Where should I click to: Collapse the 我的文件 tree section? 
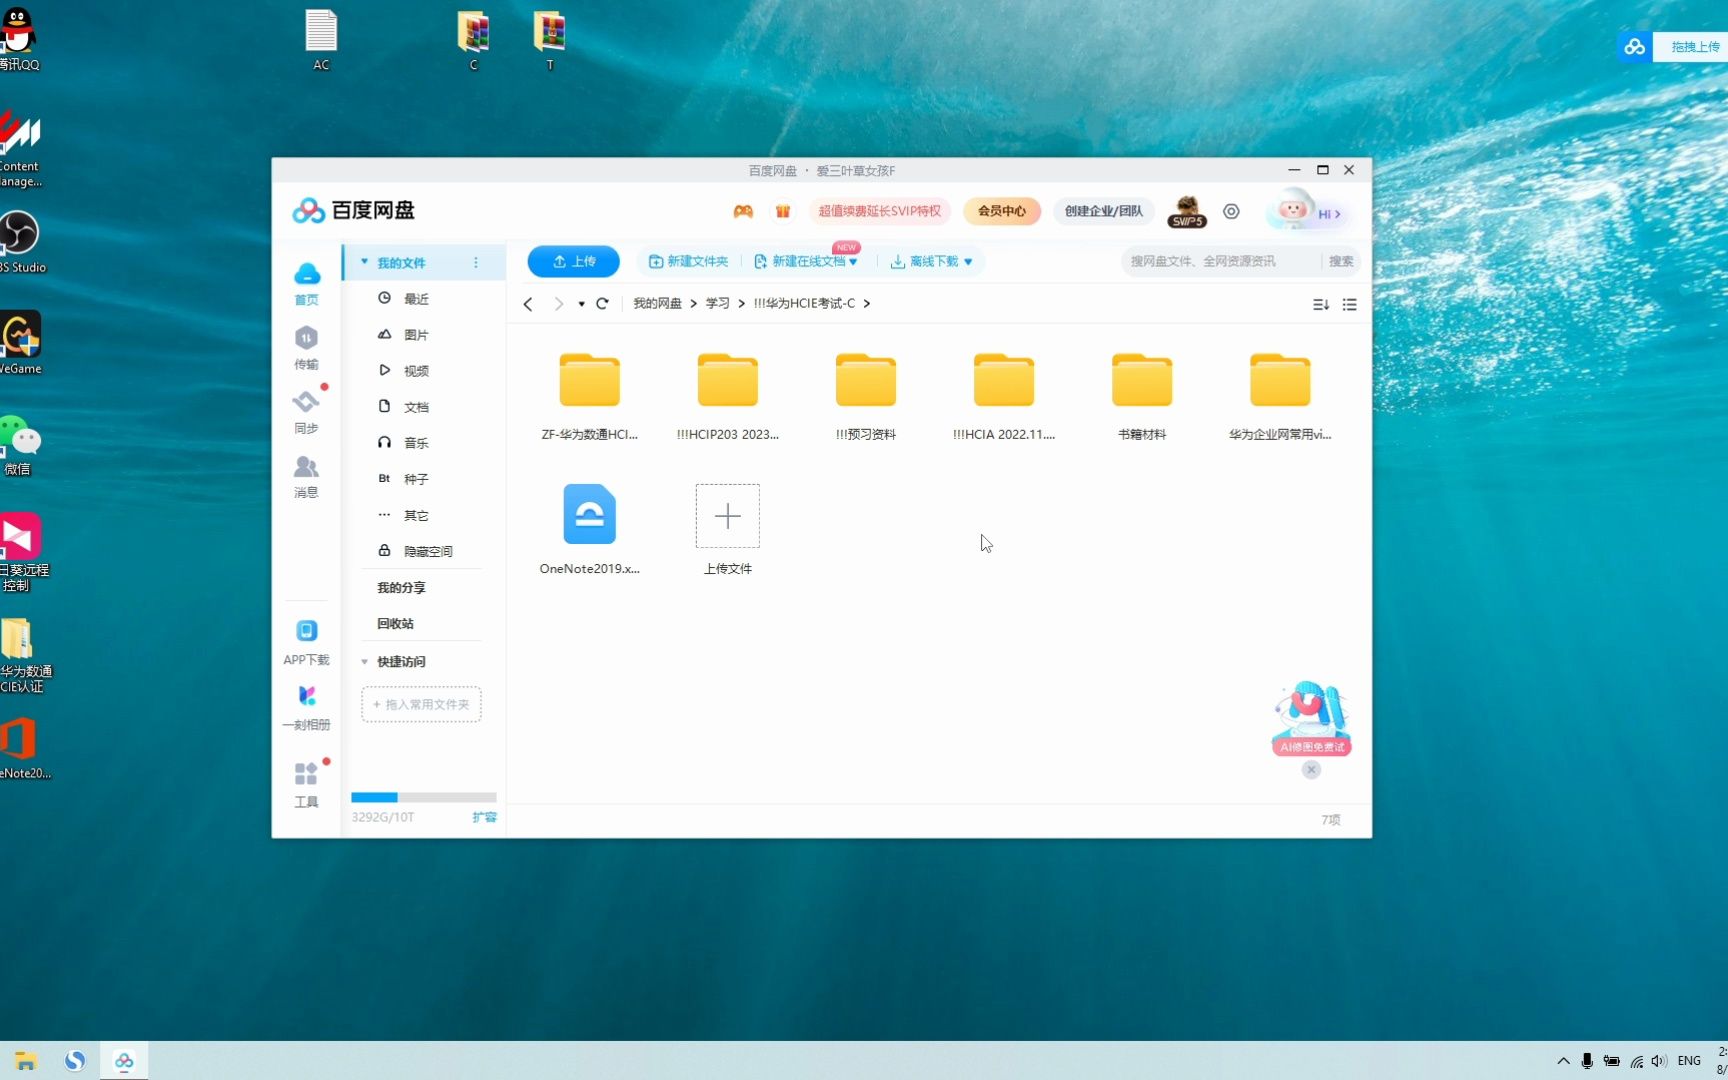[364, 262]
